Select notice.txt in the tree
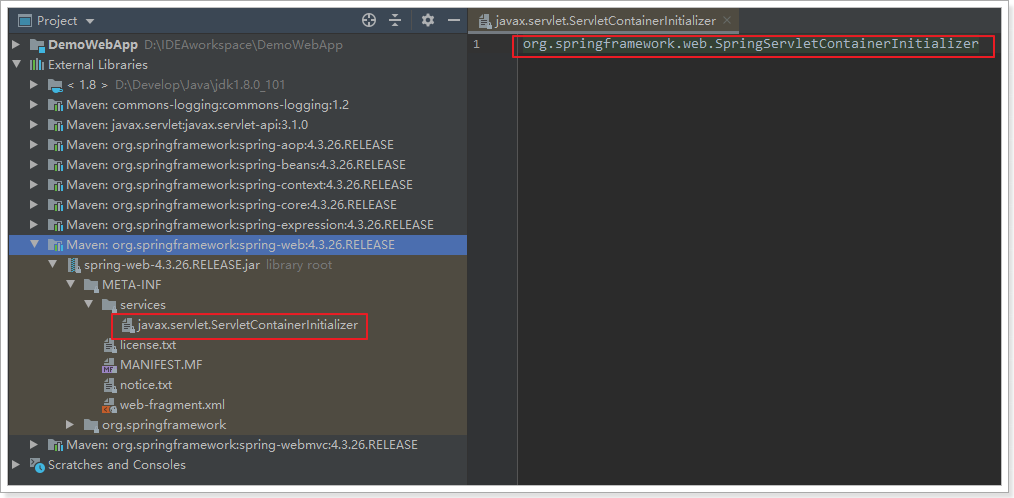Viewport: 1014px width, 498px height. 146,385
